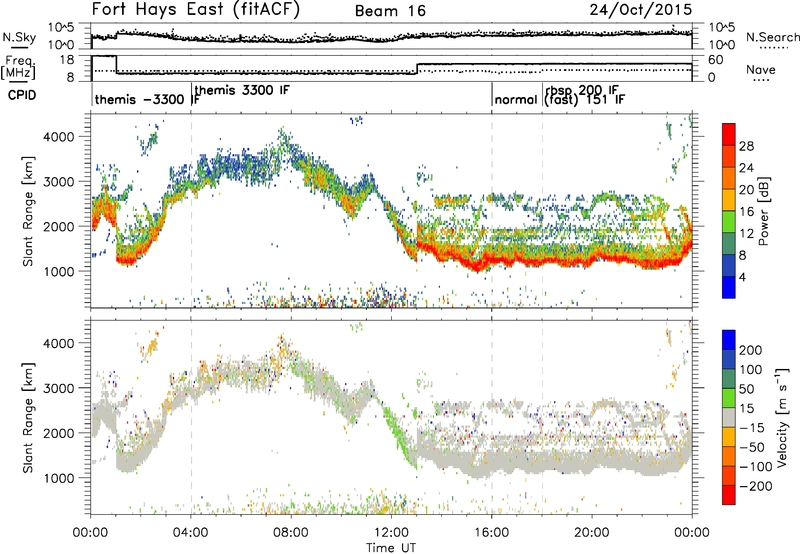Viewport: 800px width, 554px height.
Task: Pick the yellow segment of the power color bar
Action: (729, 200)
